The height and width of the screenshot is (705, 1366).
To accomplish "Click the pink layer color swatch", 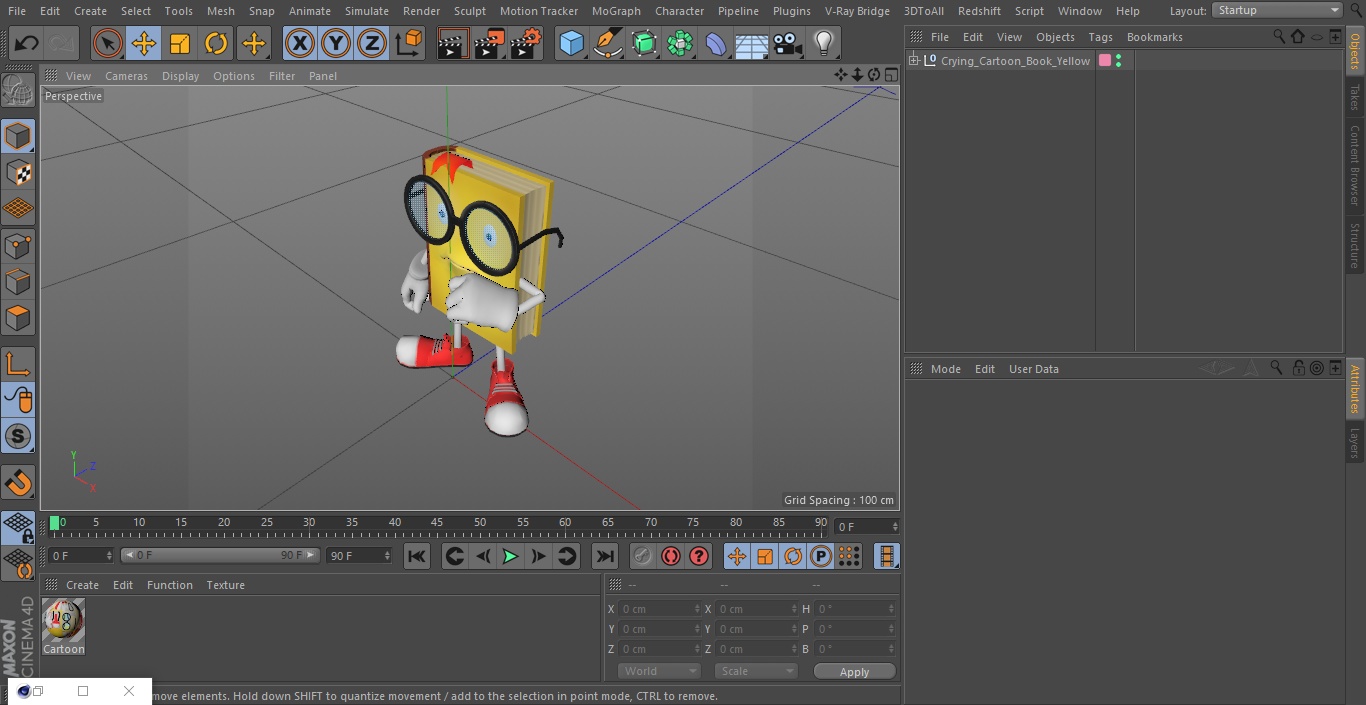I will coord(1105,61).
